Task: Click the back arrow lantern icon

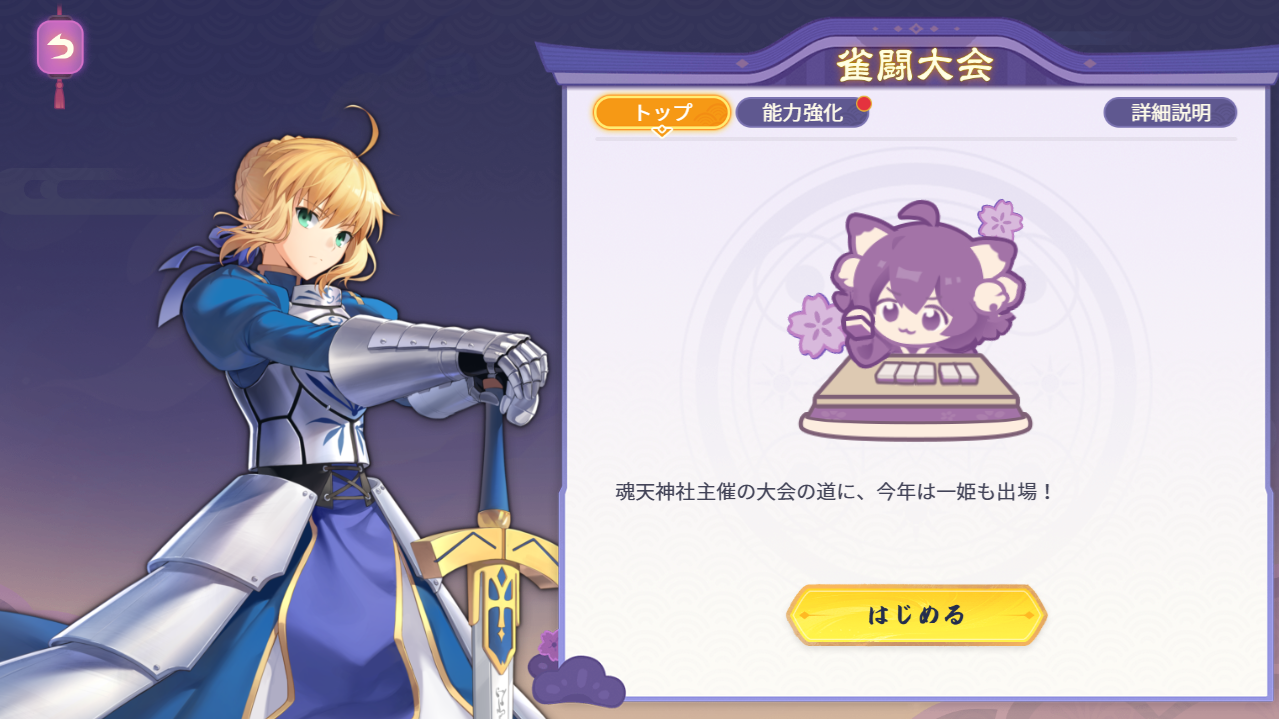Action: coord(60,47)
